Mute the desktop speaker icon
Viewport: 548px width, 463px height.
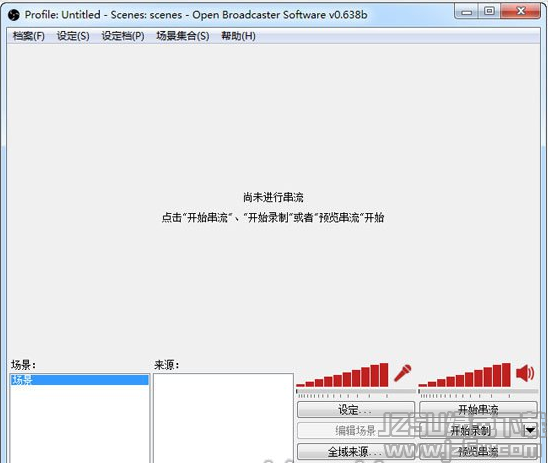click(525, 373)
